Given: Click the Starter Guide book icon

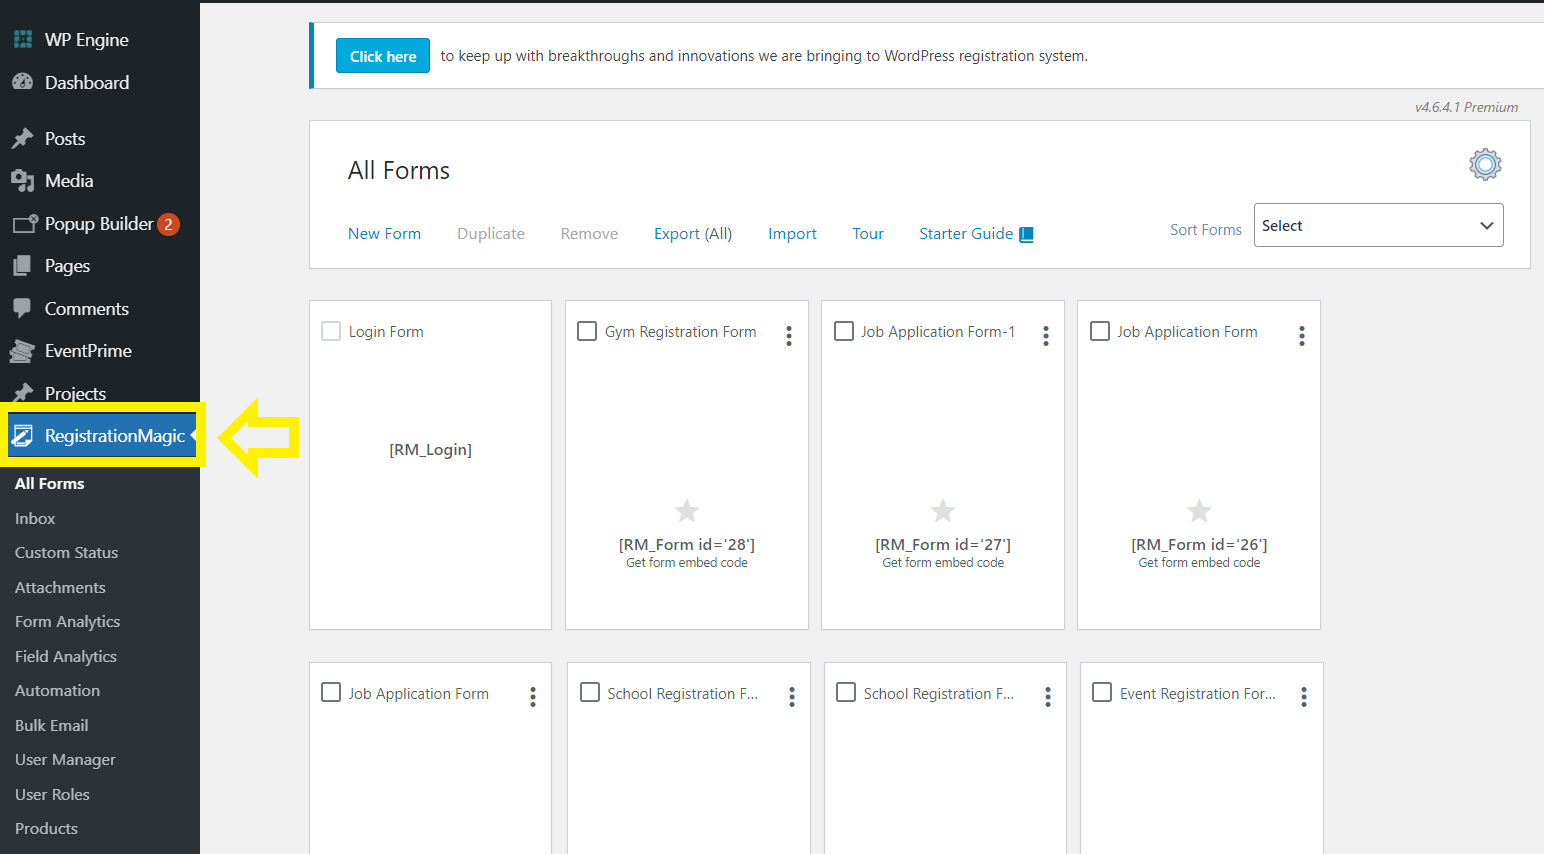Looking at the screenshot, I should 1026,234.
